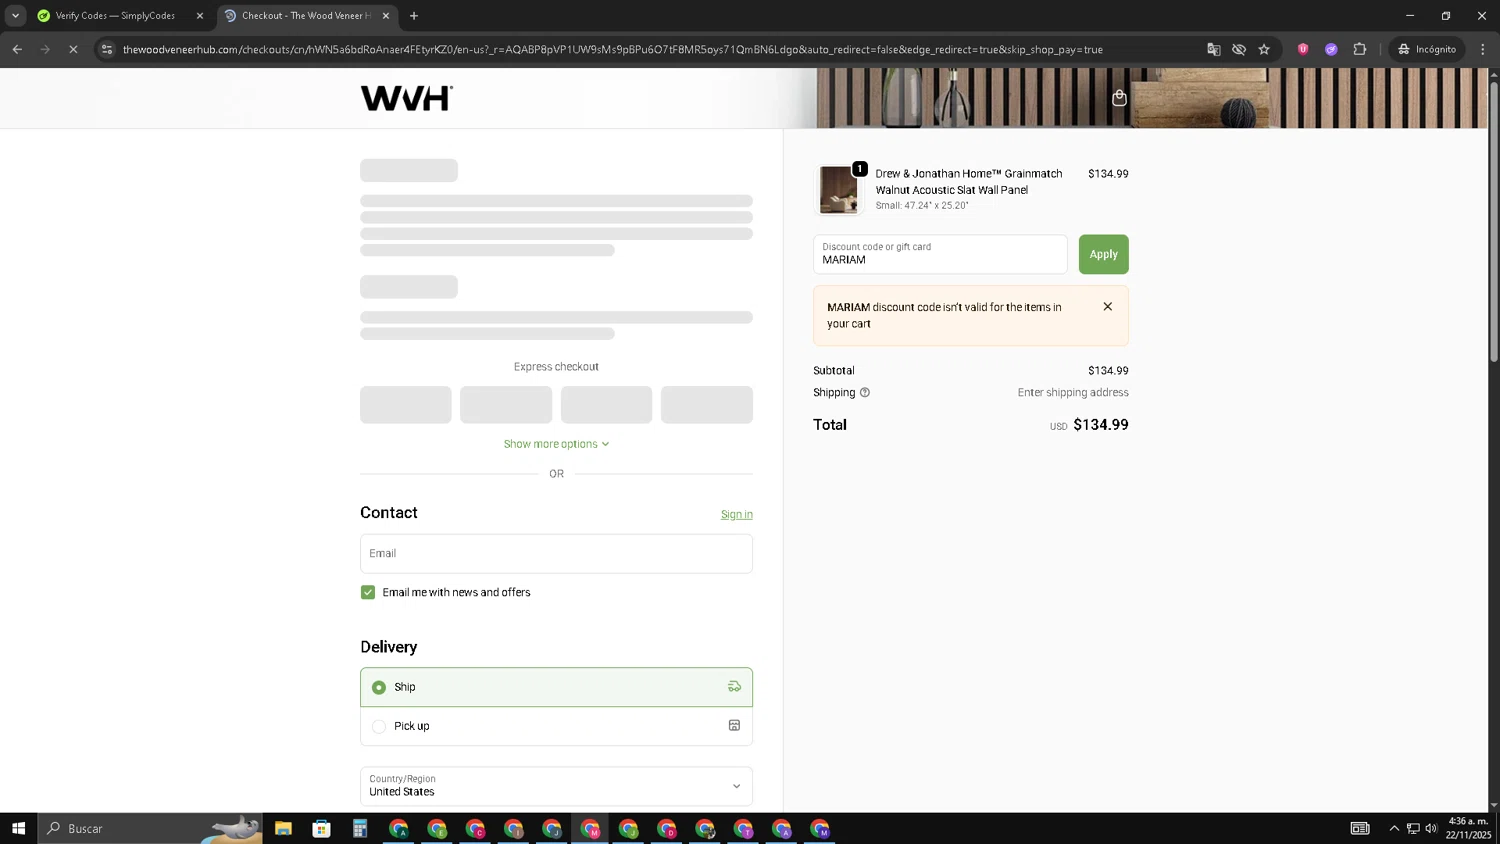1500x844 pixels.
Task: Click the Subtotal $134.99 amount
Action: (x=1108, y=371)
